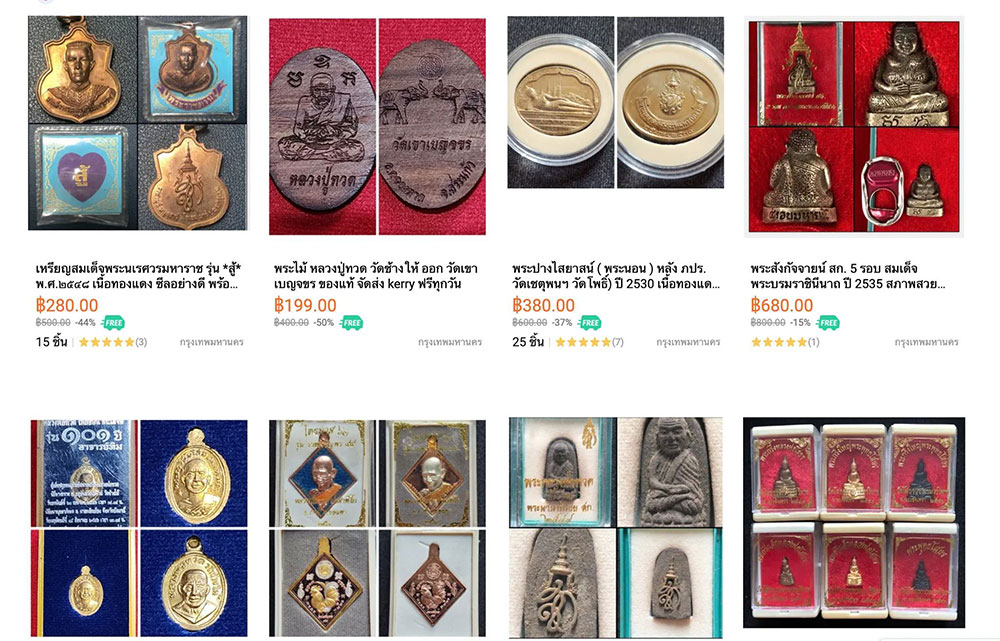
Task: Open listing title mentioning ปี 2535
Action: pyautogui.click(x=848, y=276)
